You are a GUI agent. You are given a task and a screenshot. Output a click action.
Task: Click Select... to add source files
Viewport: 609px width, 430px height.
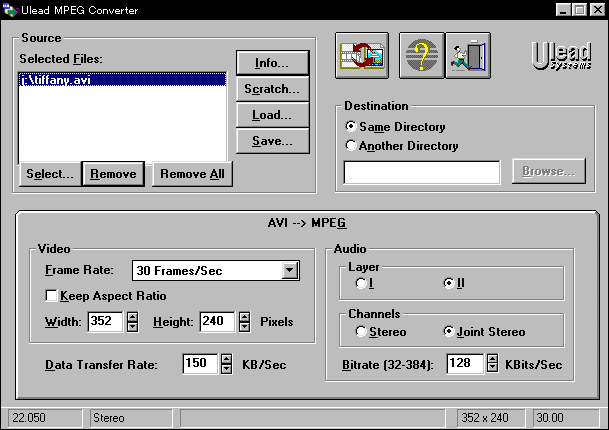tap(50, 174)
